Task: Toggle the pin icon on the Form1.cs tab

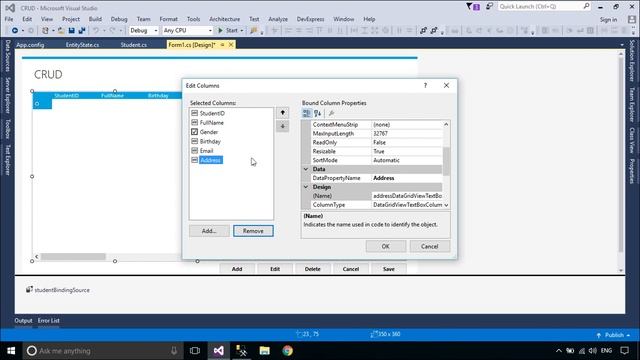Action: pyautogui.click(x=222, y=45)
